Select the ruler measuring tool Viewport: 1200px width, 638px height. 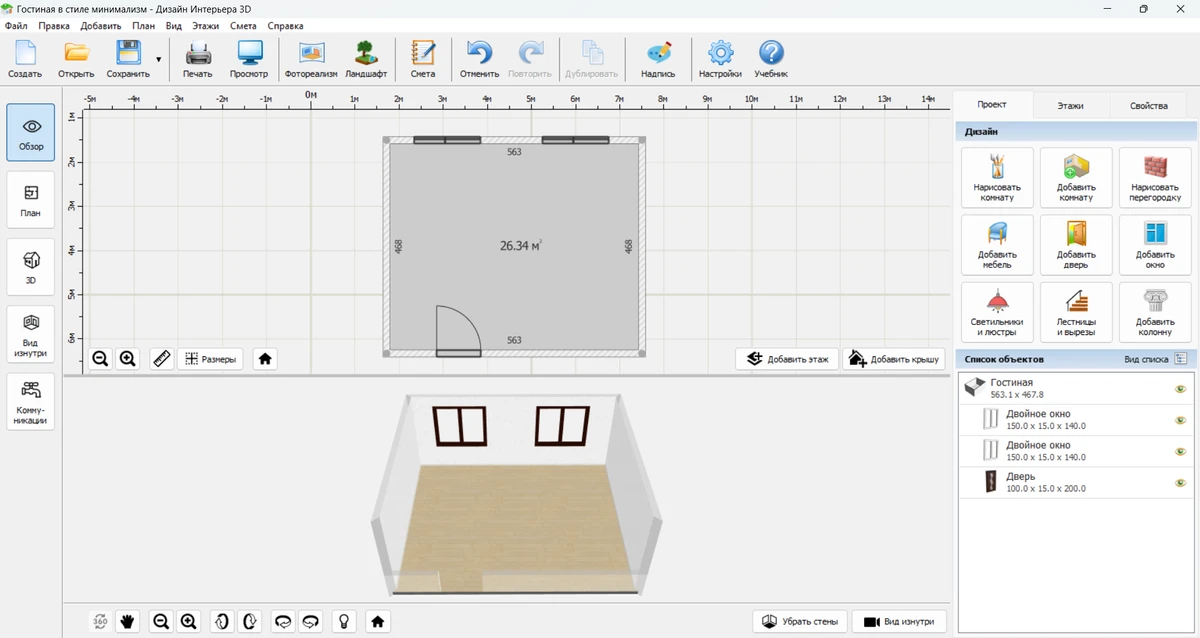click(162, 359)
